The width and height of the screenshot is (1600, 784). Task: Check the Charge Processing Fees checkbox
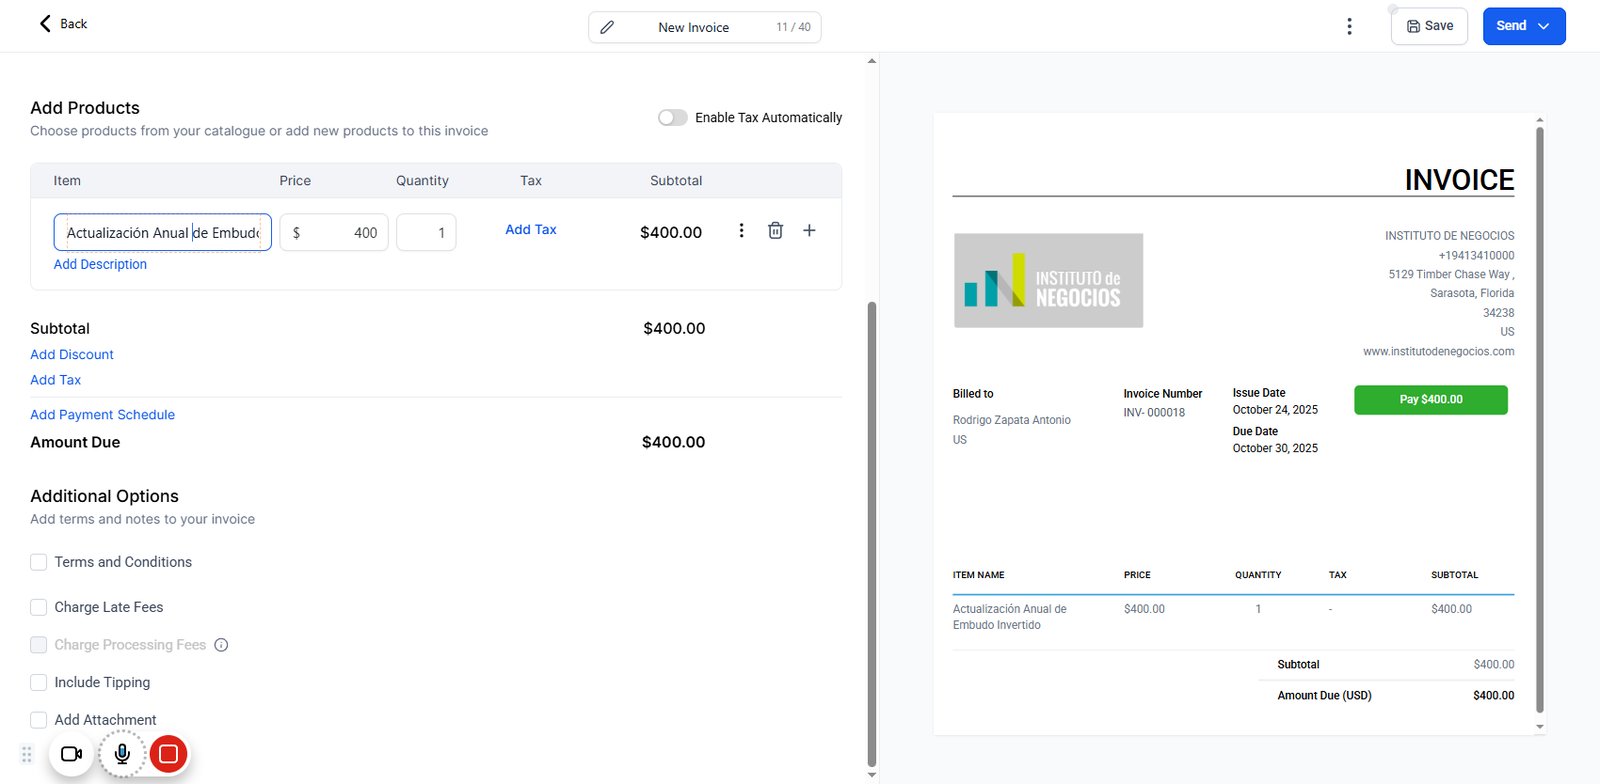[39, 645]
